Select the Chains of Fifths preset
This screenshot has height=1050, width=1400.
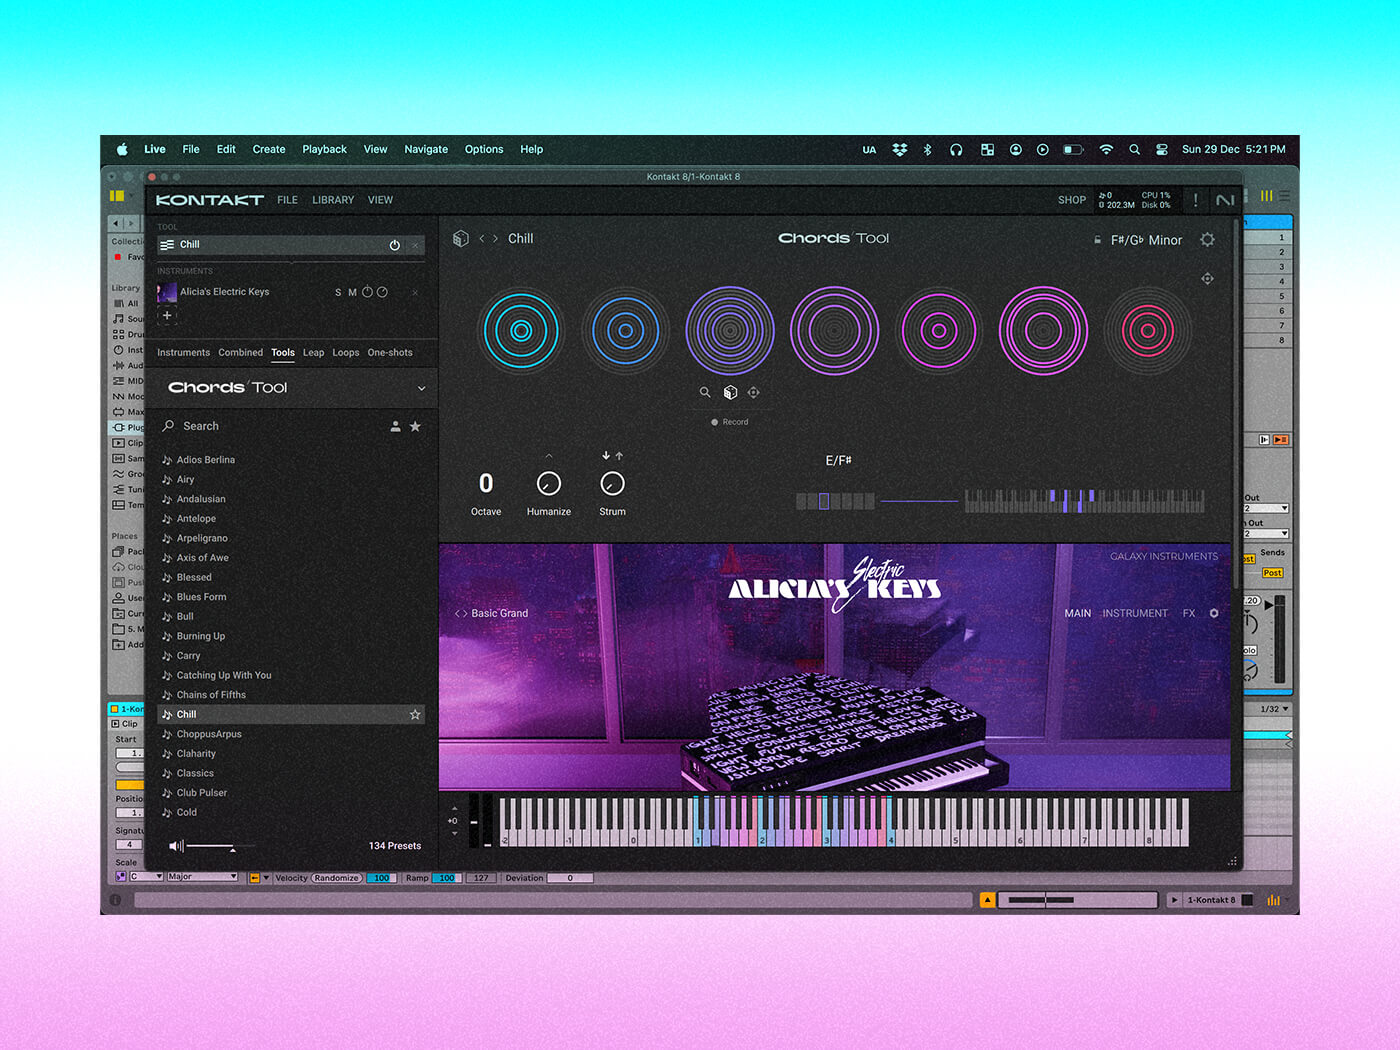click(211, 695)
